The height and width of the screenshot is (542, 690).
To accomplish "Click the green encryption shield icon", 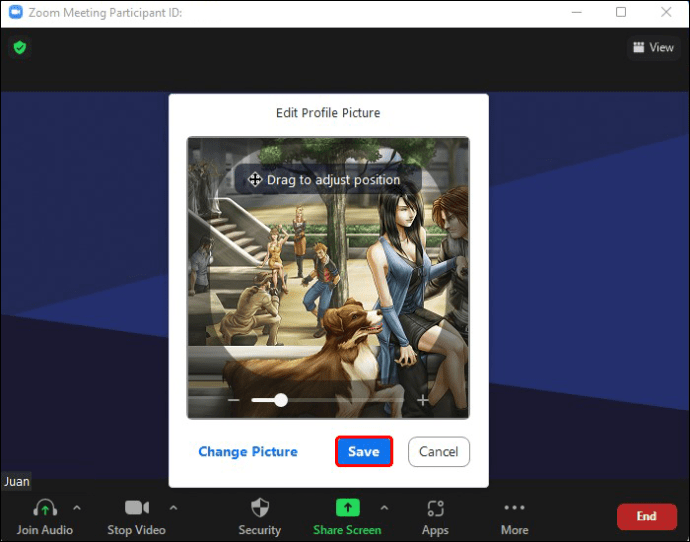I will point(20,47).
